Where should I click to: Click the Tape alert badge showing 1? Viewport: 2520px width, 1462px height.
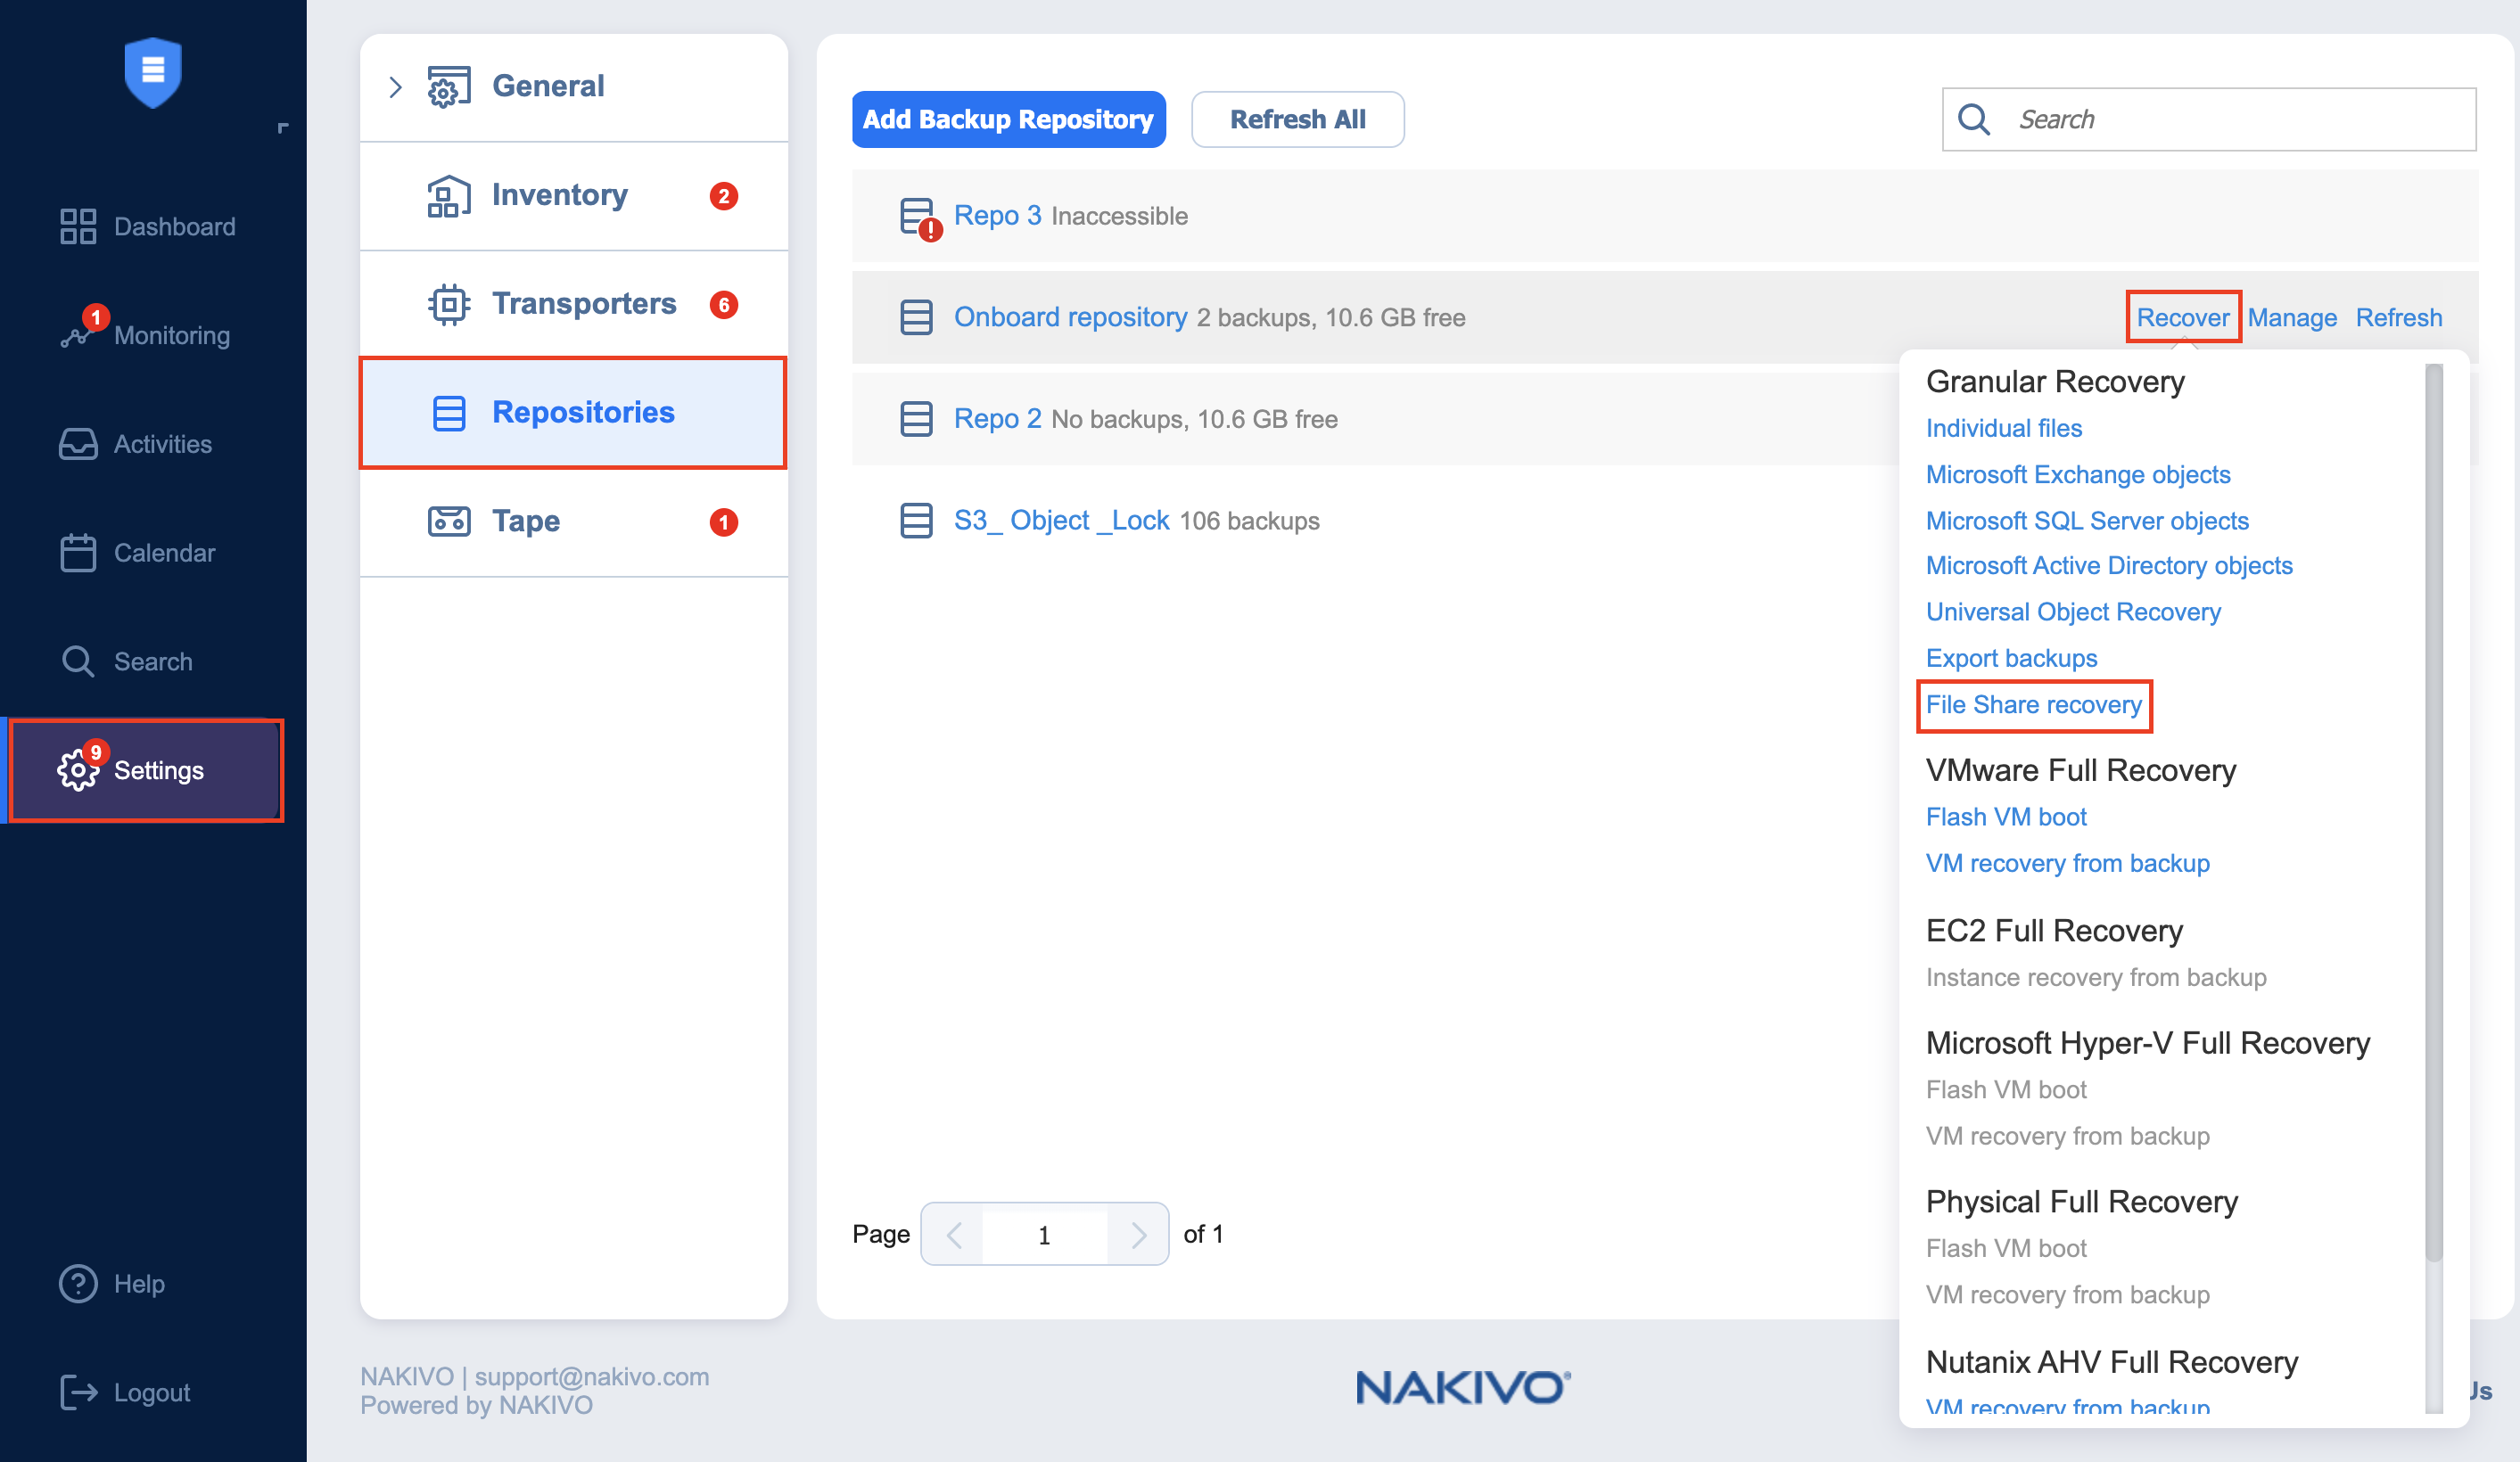[x=724, y=522]
